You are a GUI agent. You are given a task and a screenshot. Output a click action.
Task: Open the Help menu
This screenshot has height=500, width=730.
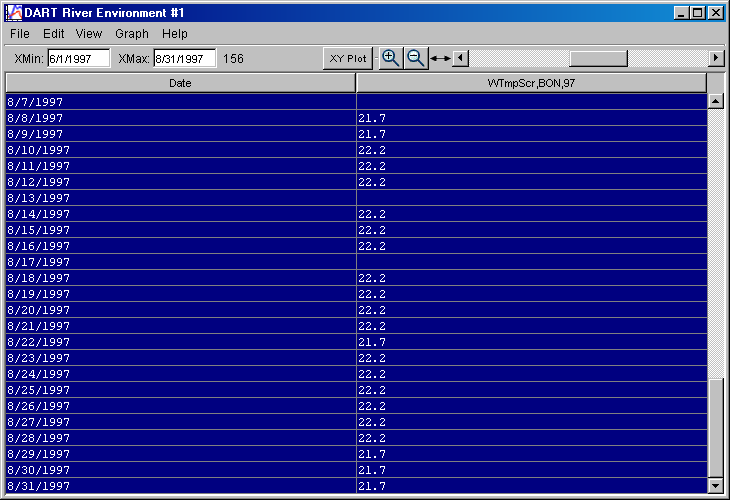[x=175, y=34]
